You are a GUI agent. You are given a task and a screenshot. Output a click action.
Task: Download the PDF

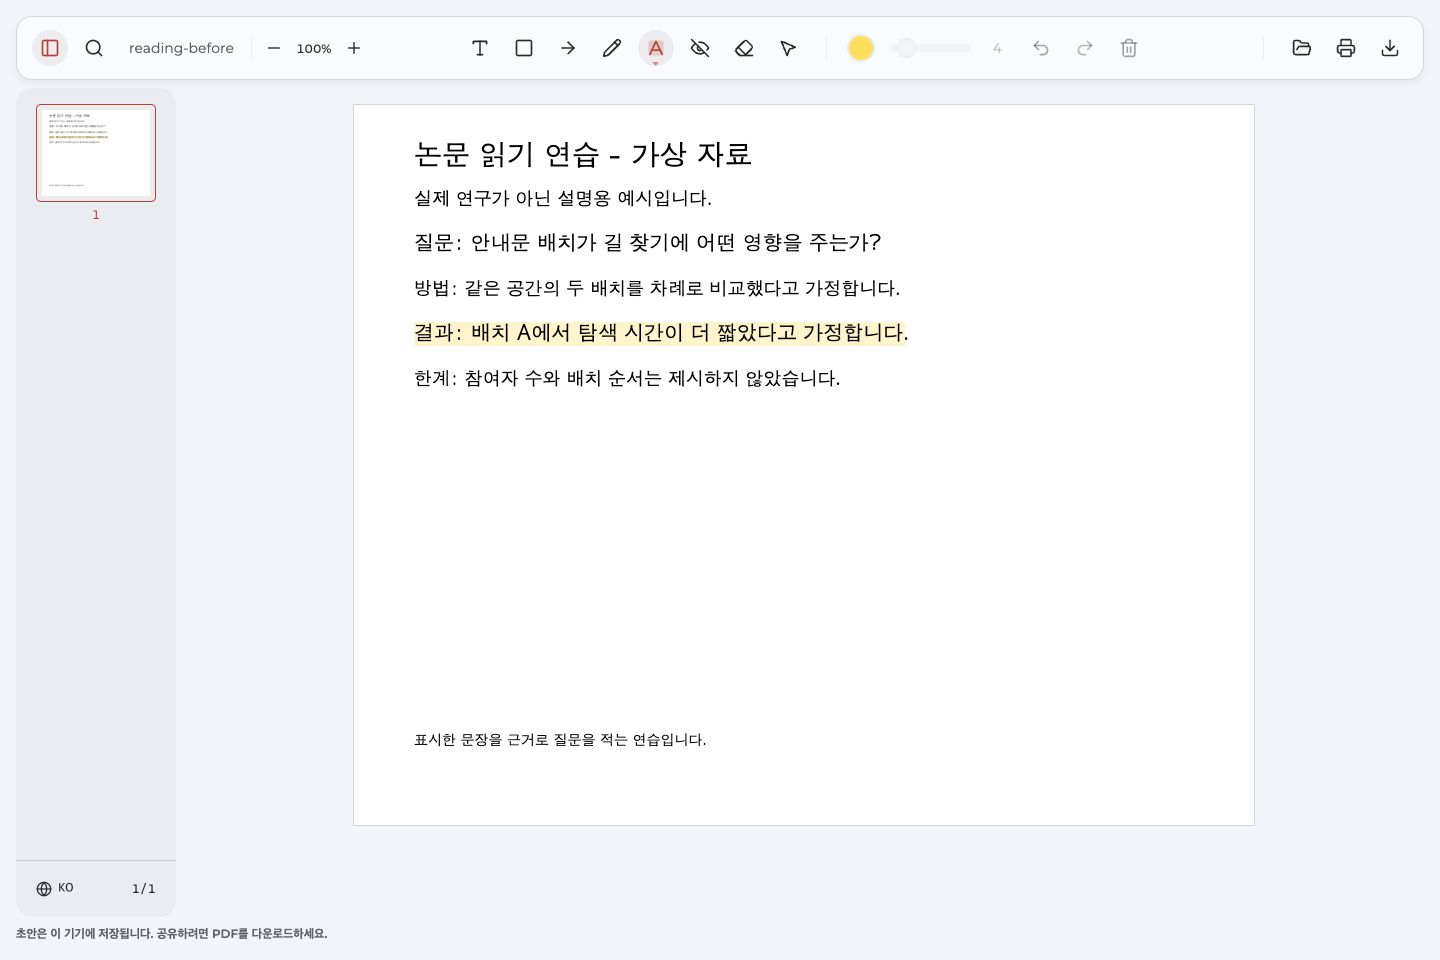(x=1390, y=48)
